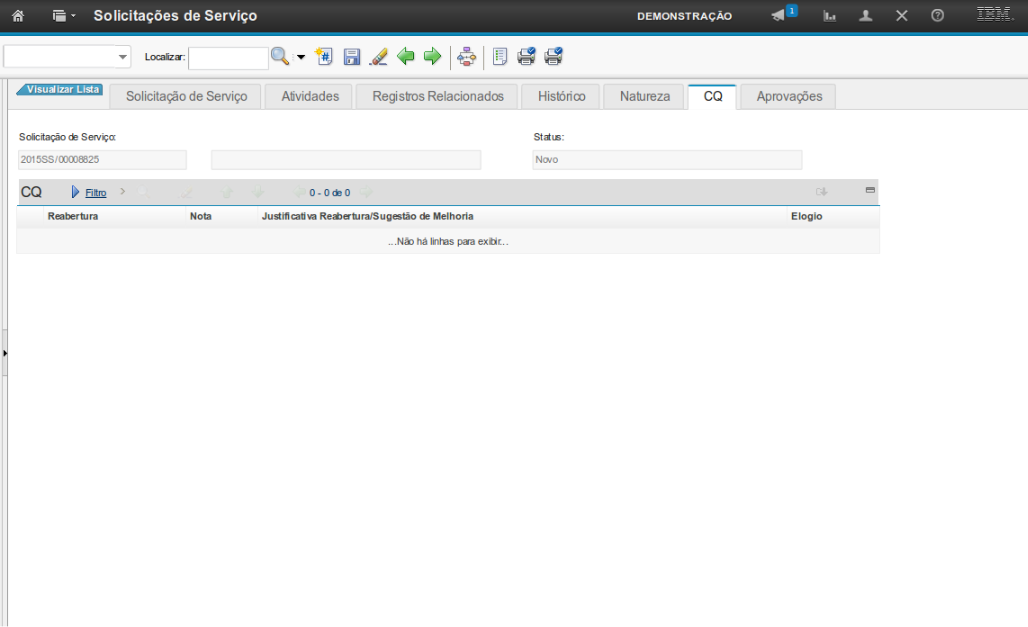The height and width of the screenshot is (627, 1028).
Task: Open the reports bar chart icon
Action: [x=829, y=16]
